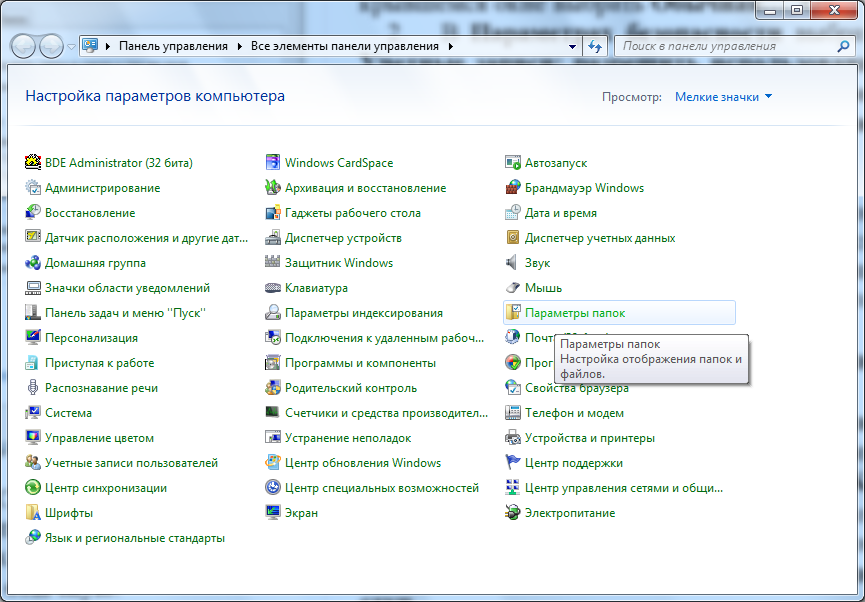The width and height of the screenshot is (865, 602).
Task: Open Учетные записи пользователей link
Action: pos(131,463)
